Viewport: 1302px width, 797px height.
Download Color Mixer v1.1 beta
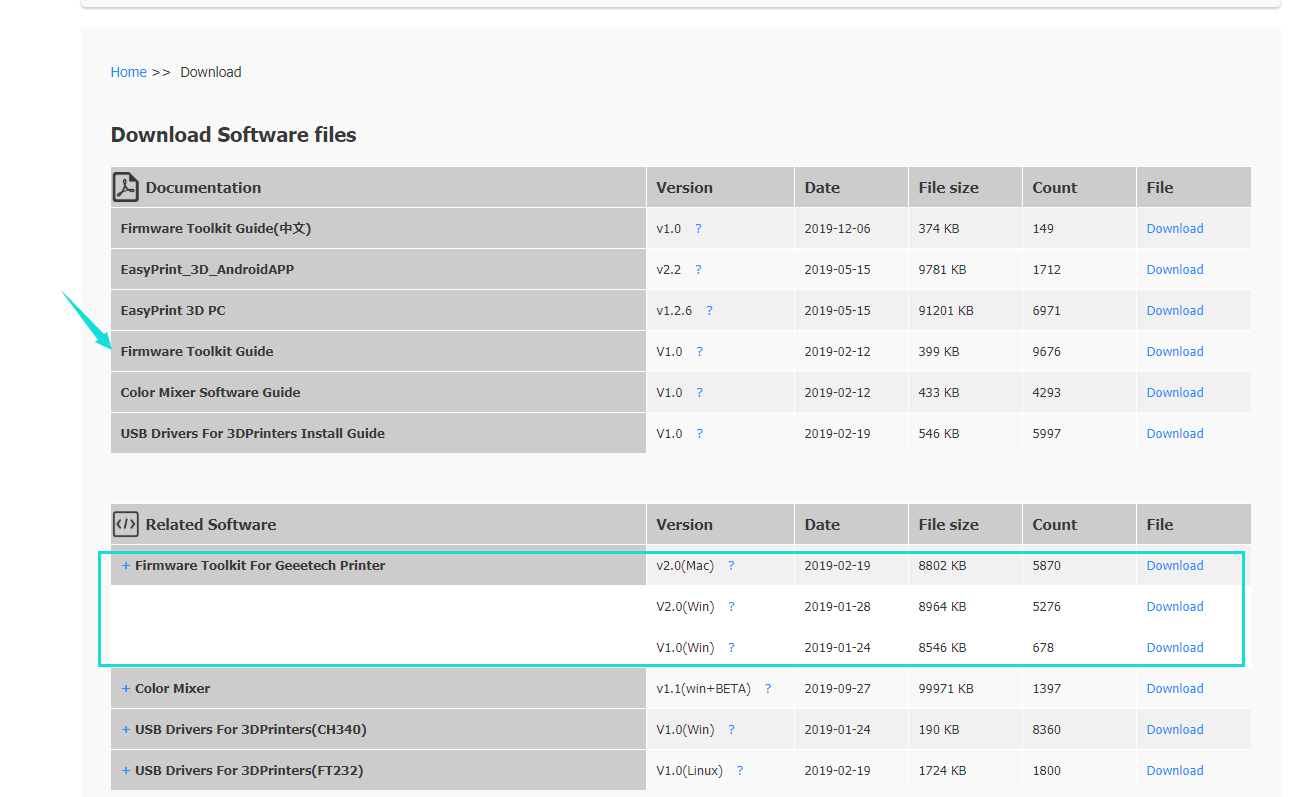1175,689
